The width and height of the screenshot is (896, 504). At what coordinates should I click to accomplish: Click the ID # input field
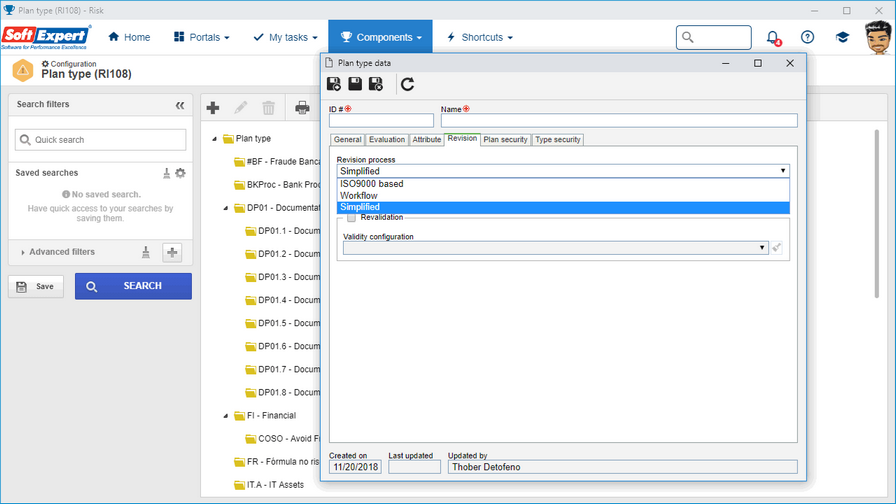point(381,121)
